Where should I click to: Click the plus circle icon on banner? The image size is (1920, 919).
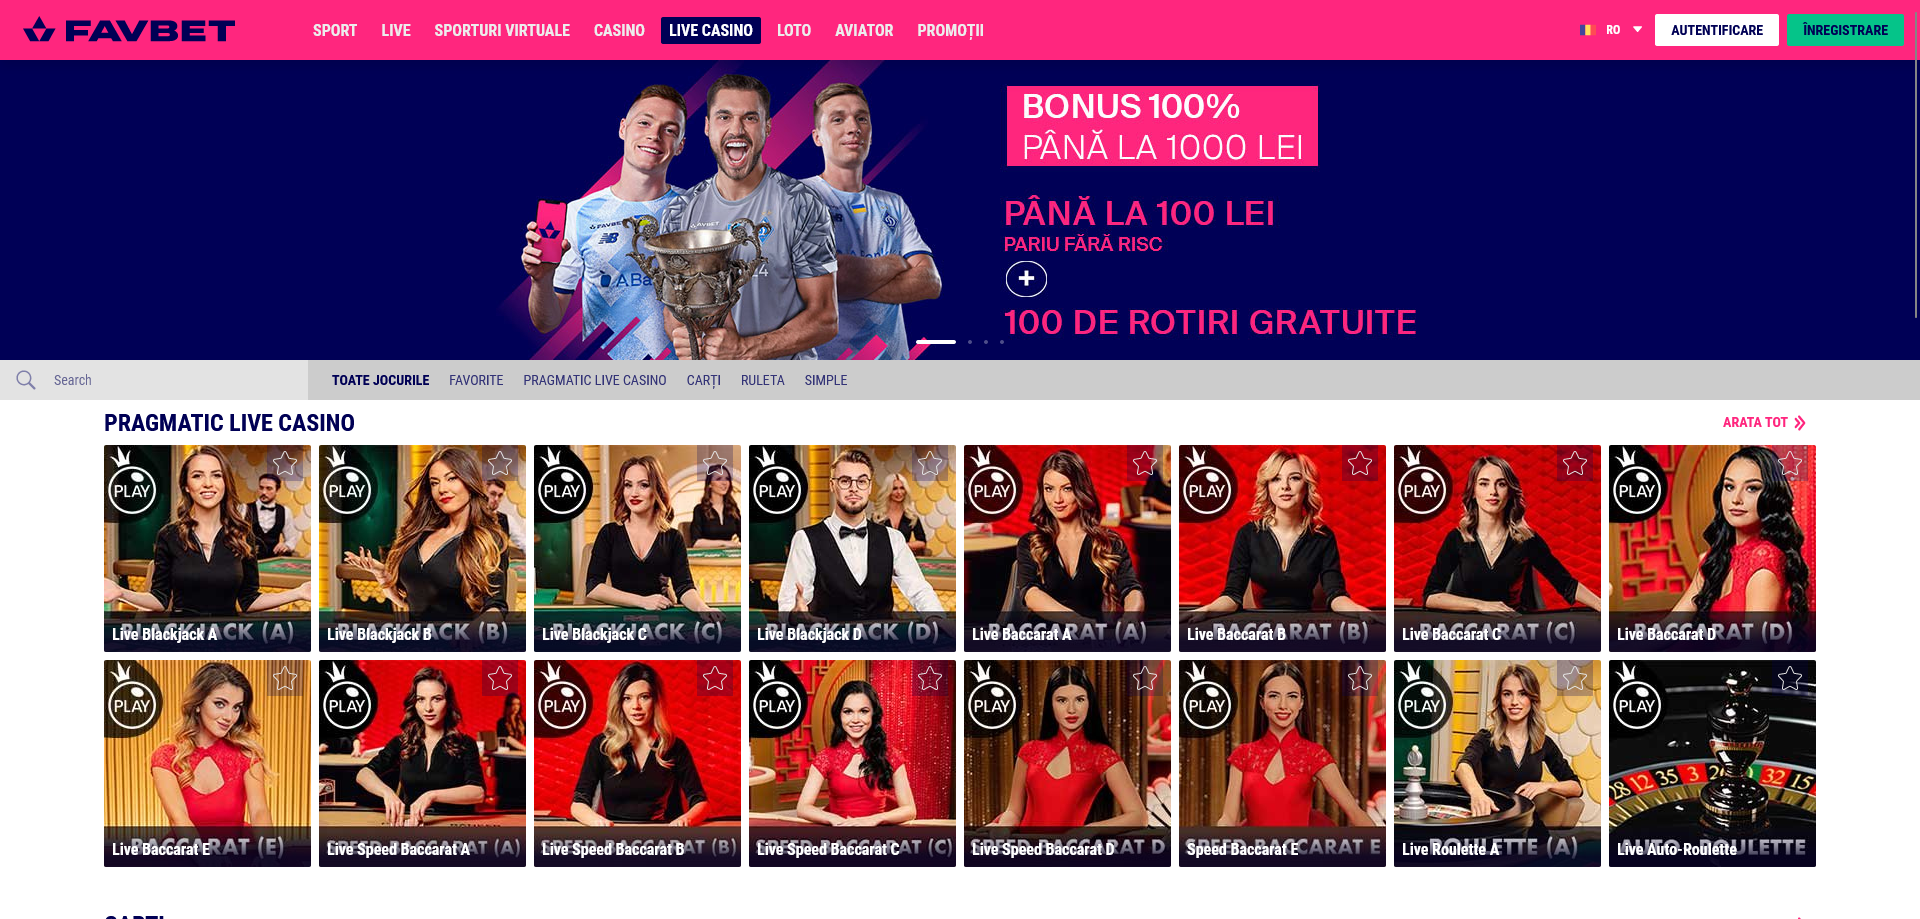pos(1026,279)
